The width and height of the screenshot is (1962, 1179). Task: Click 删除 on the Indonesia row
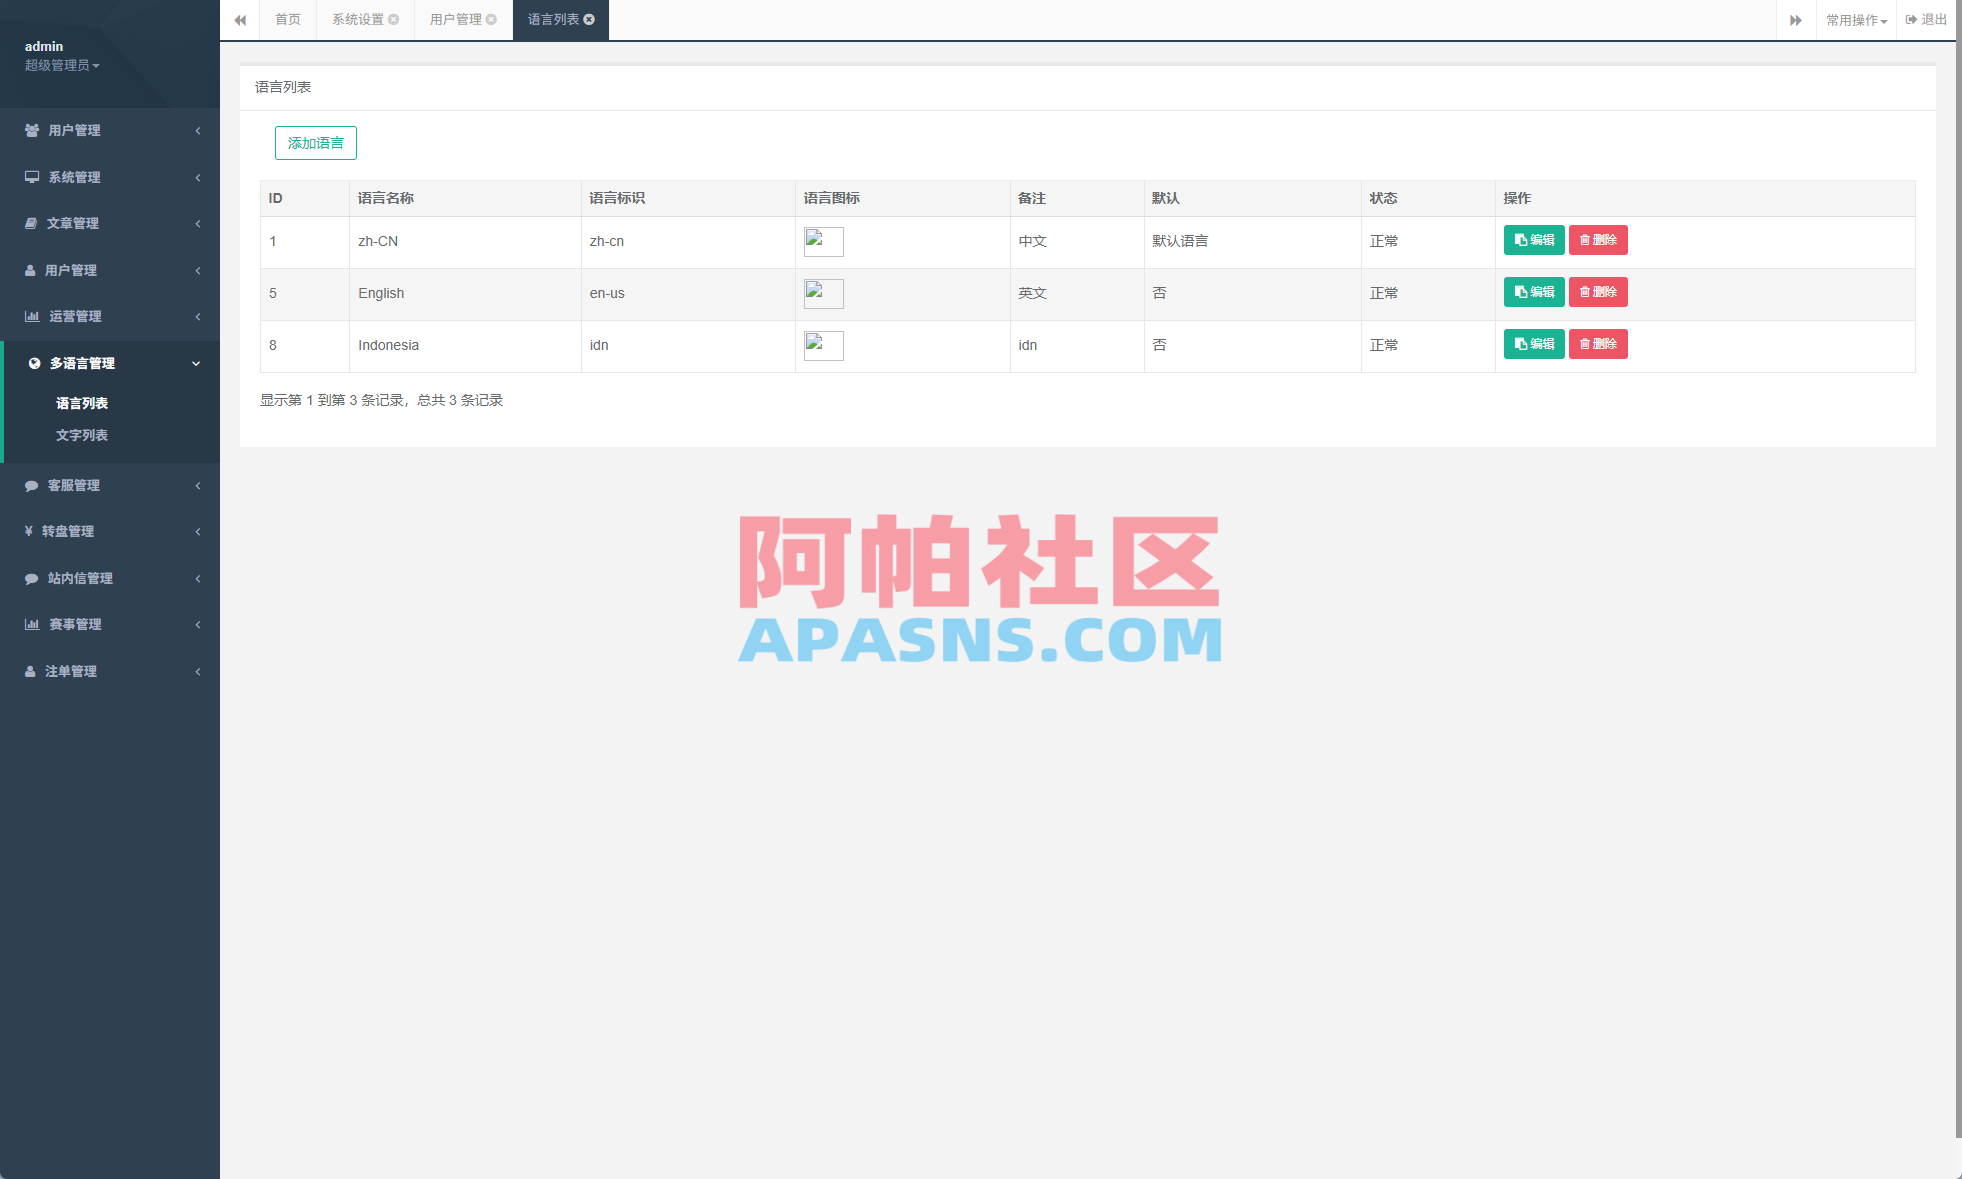tap(1598, 344)
